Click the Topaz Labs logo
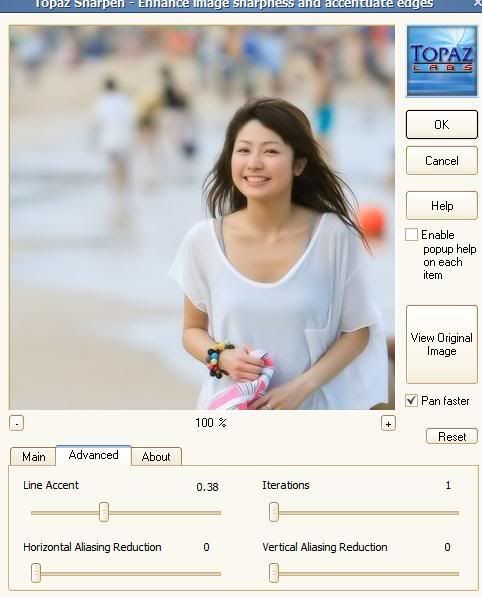 [442, 61]
